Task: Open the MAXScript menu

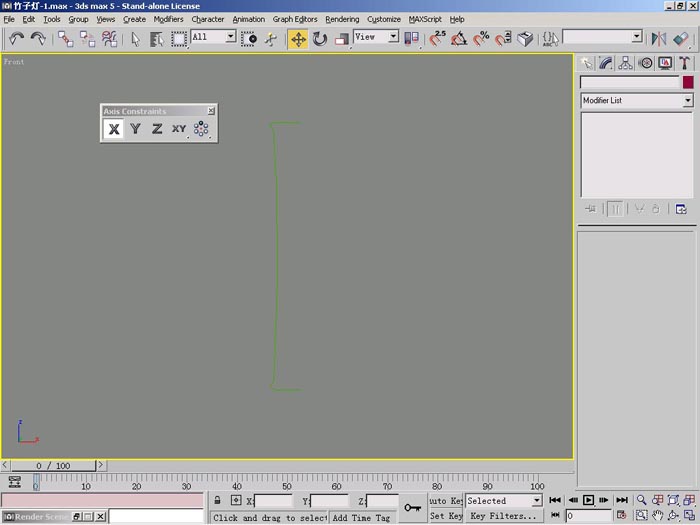Action: coord(425,19)
